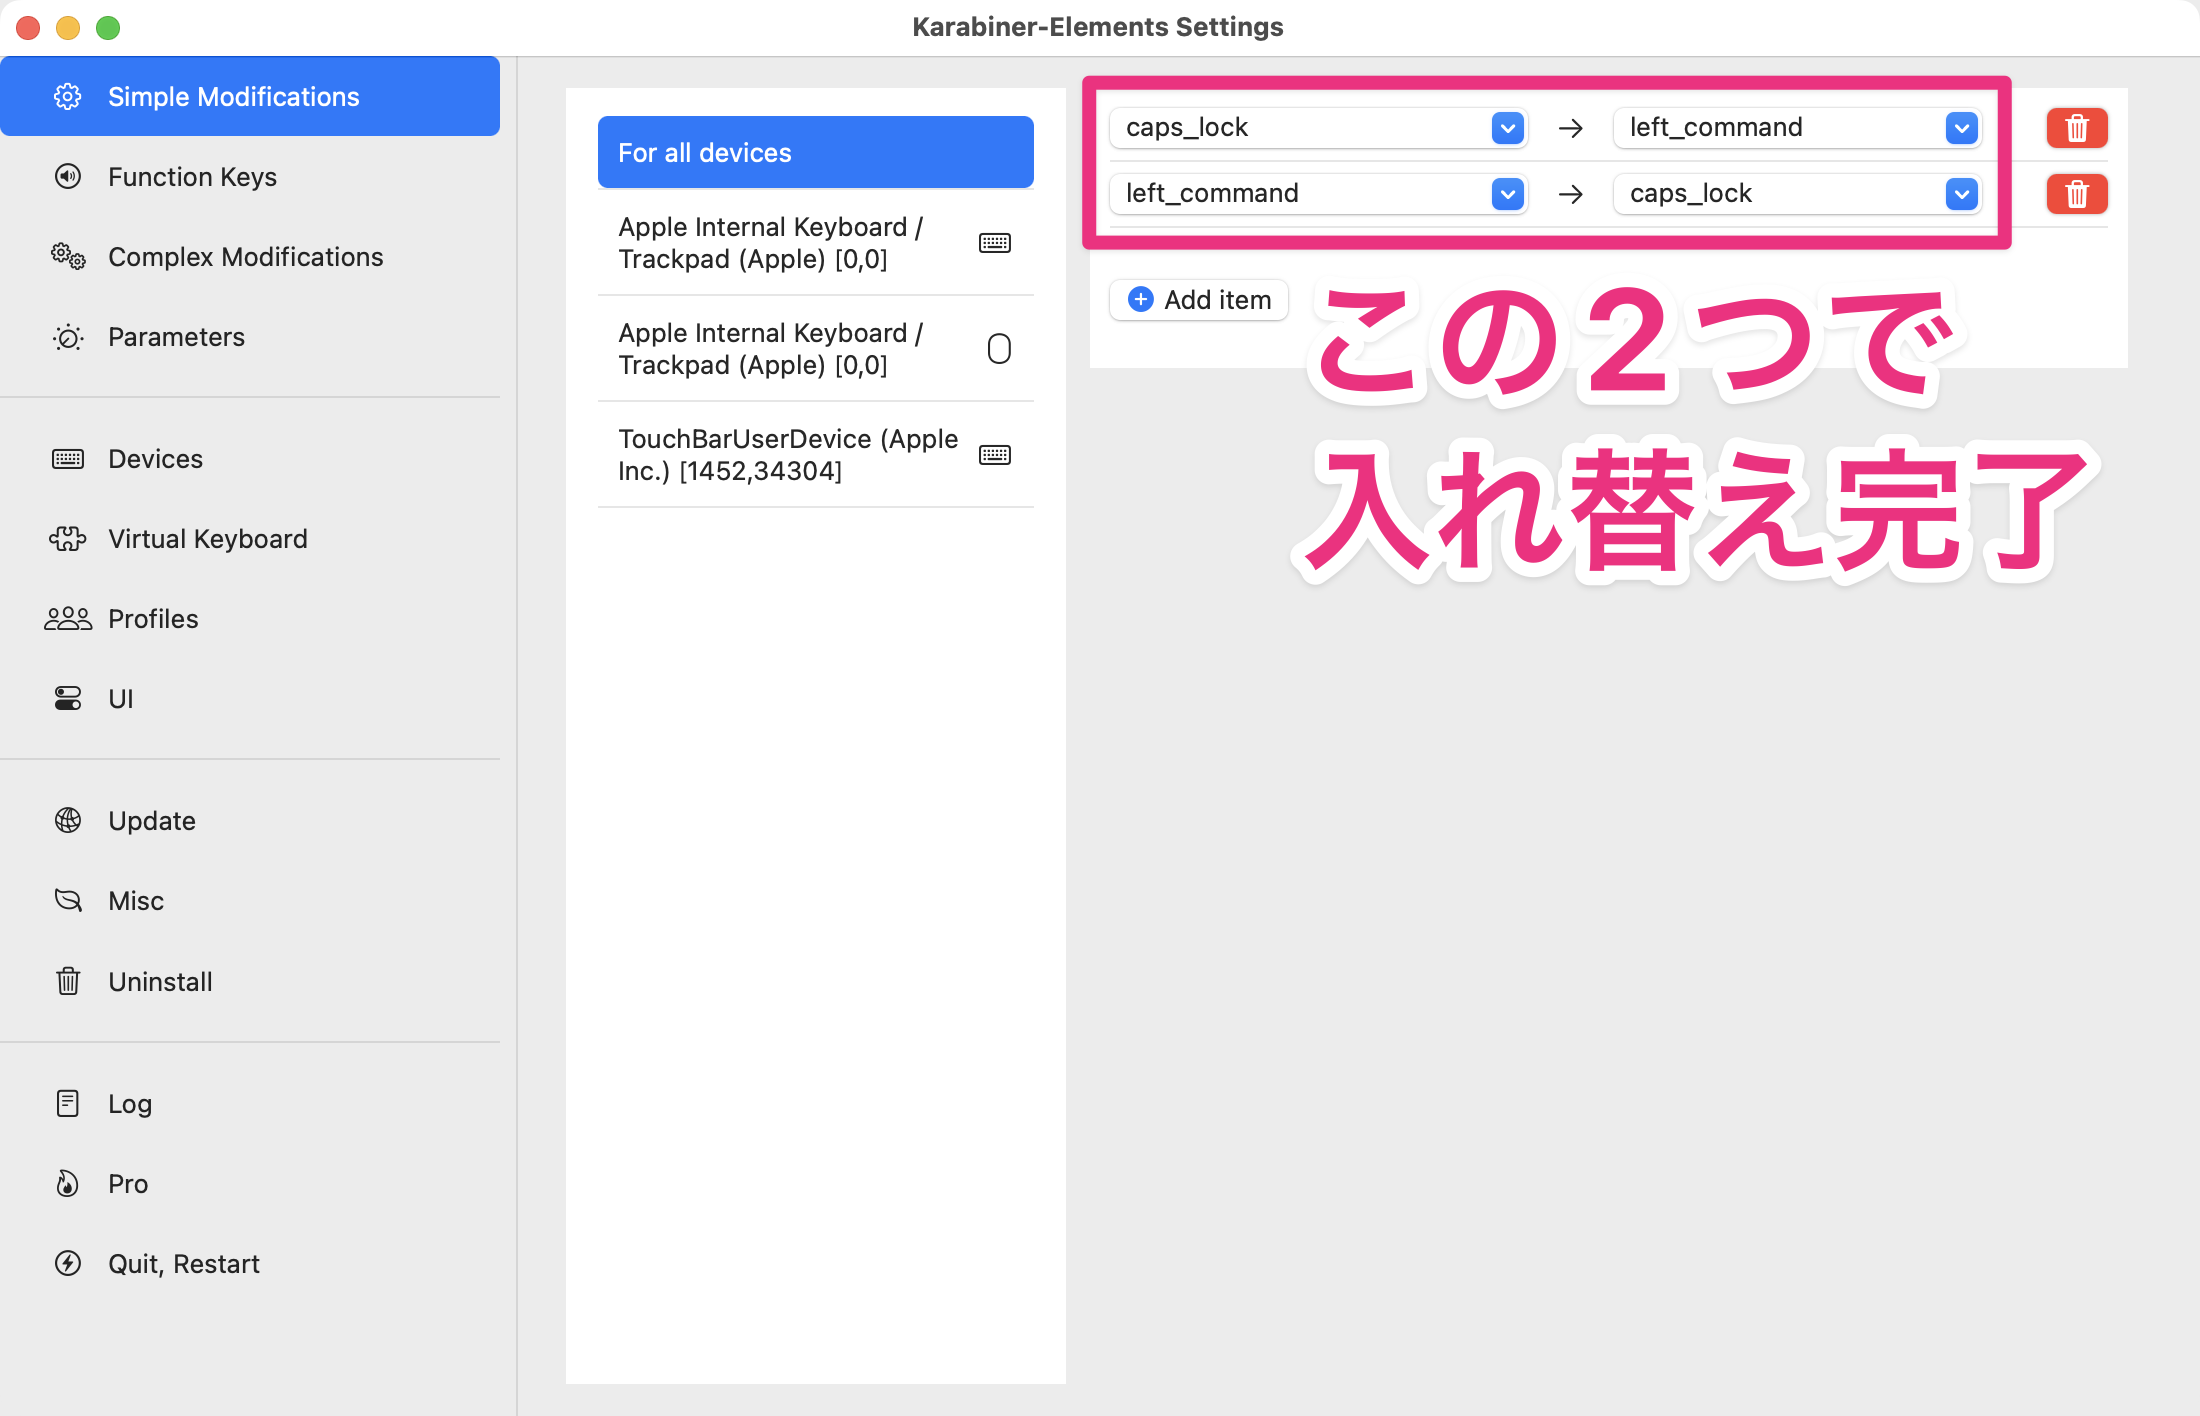Screen dimensions: 2200x1416
Task: Click the Function Keys speaker icon
Action: (x=68, y=177)
